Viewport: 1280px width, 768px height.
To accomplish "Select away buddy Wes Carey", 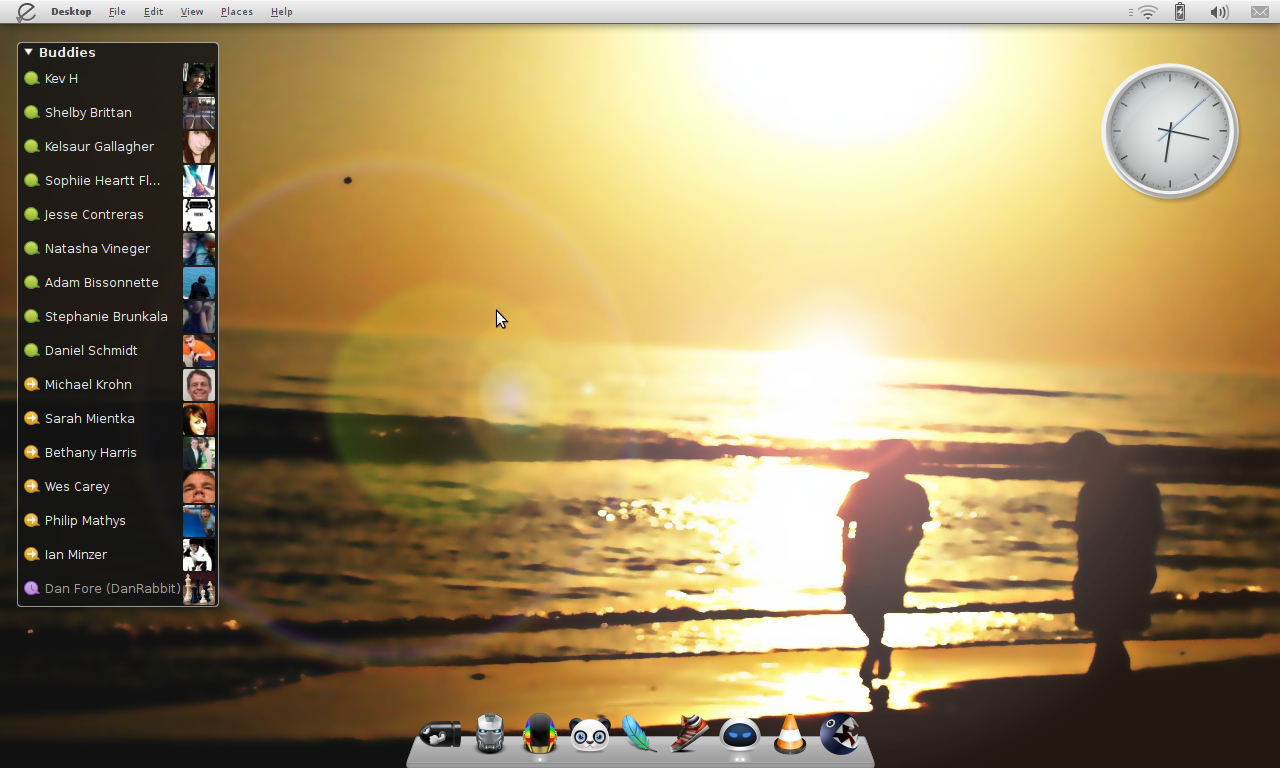I will [x=118, y=486].
